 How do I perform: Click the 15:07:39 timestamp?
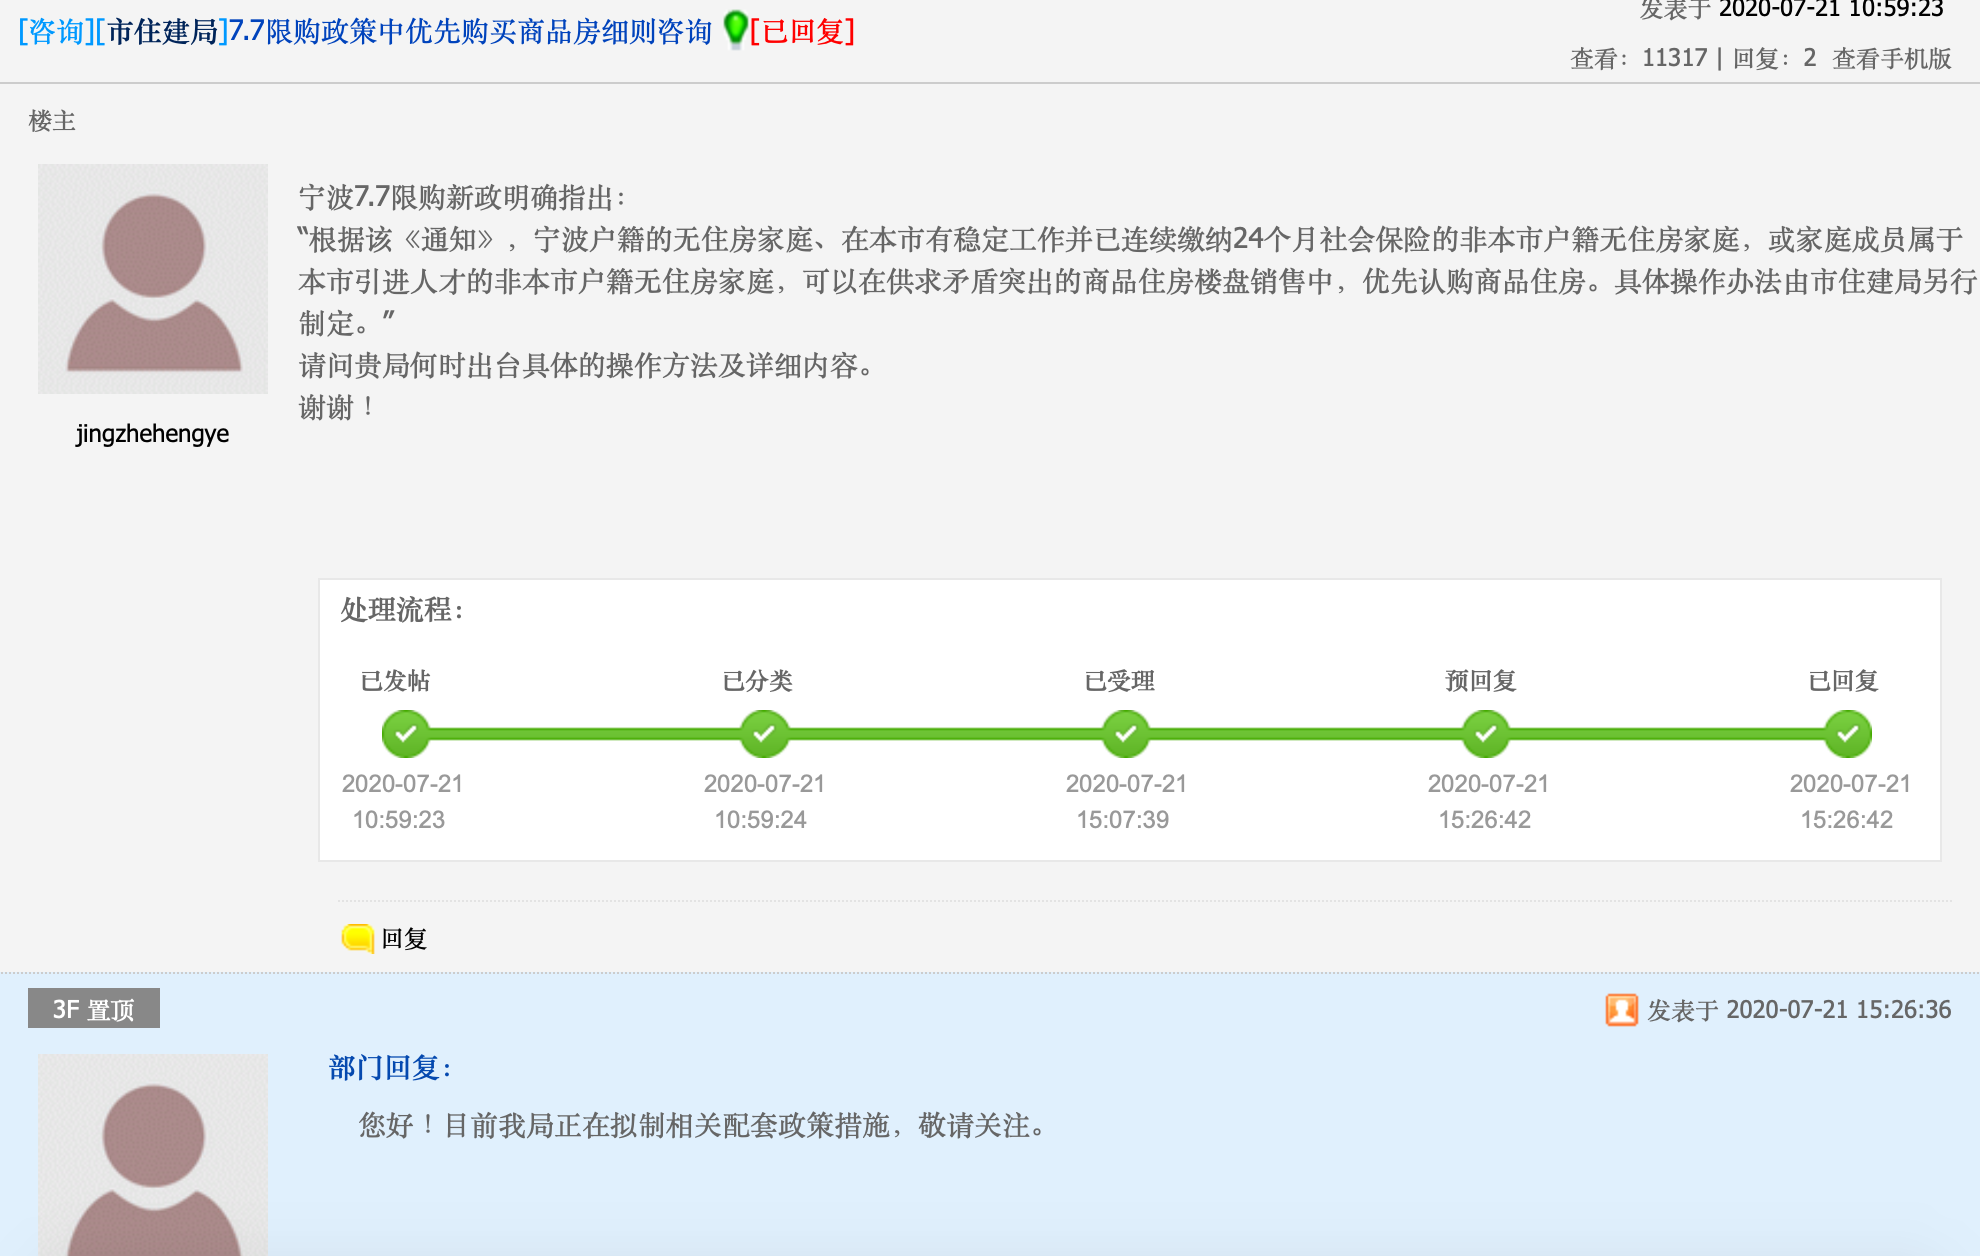click(x=1123, y=820)
